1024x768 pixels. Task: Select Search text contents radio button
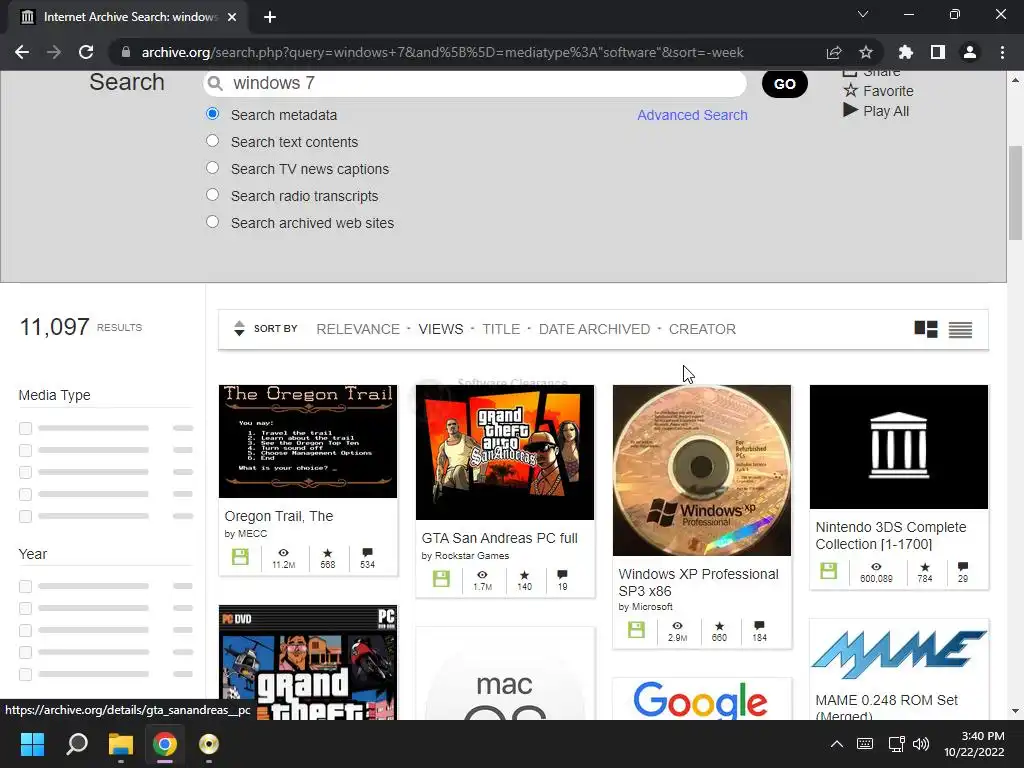(212, 140)
